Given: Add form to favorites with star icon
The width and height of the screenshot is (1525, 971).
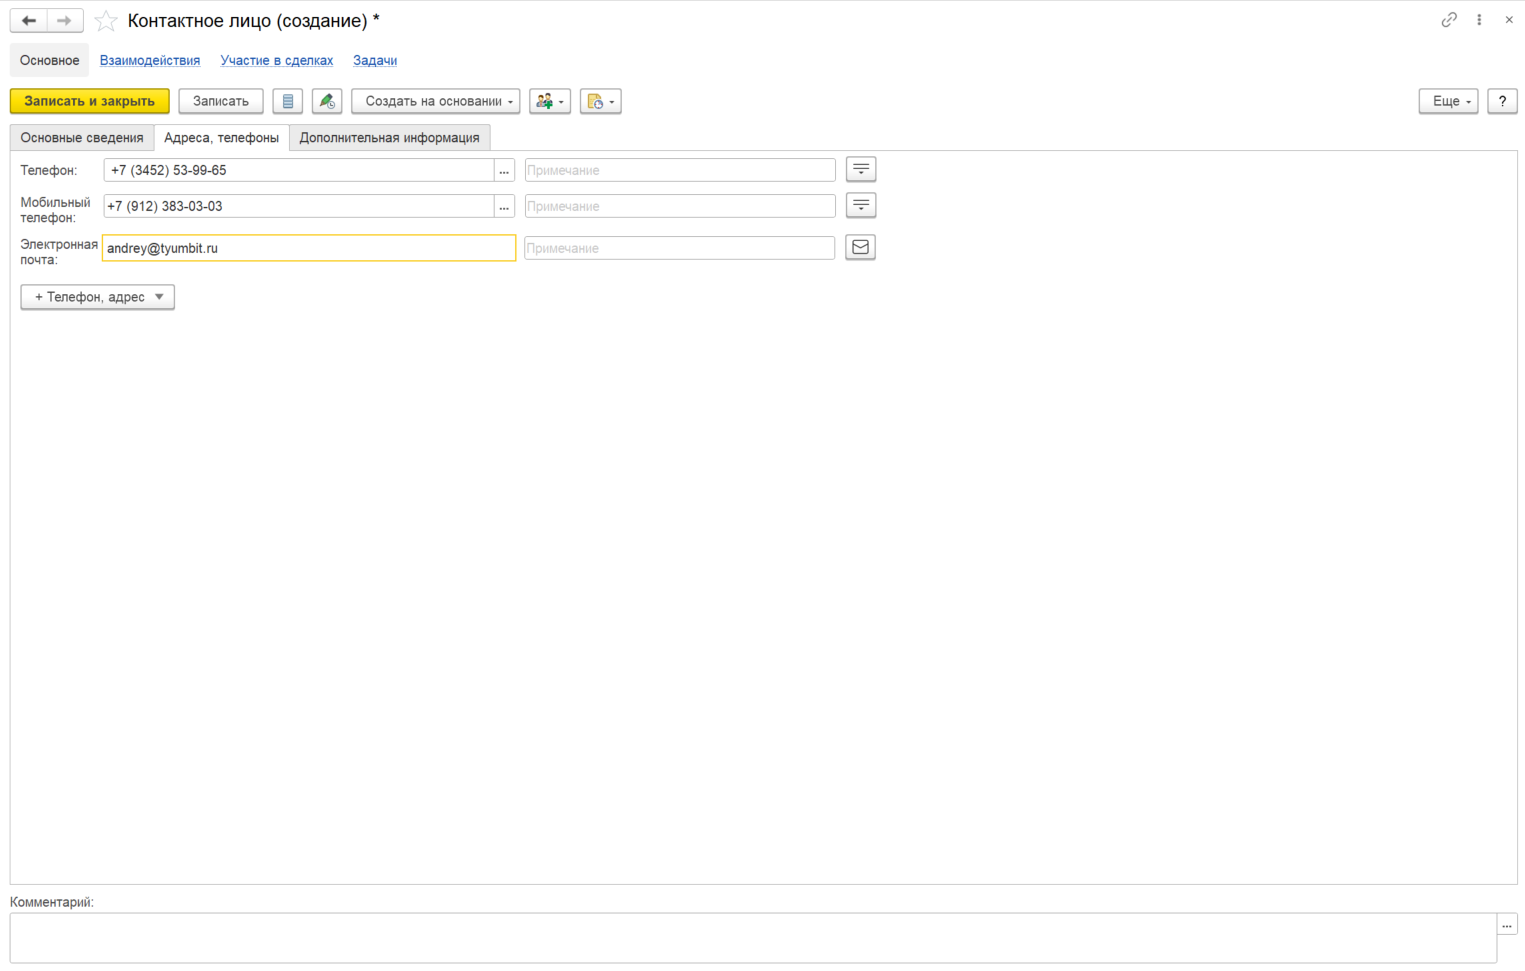Looking at the screenshot, I should pyautogui.click(x=106, y=21).
